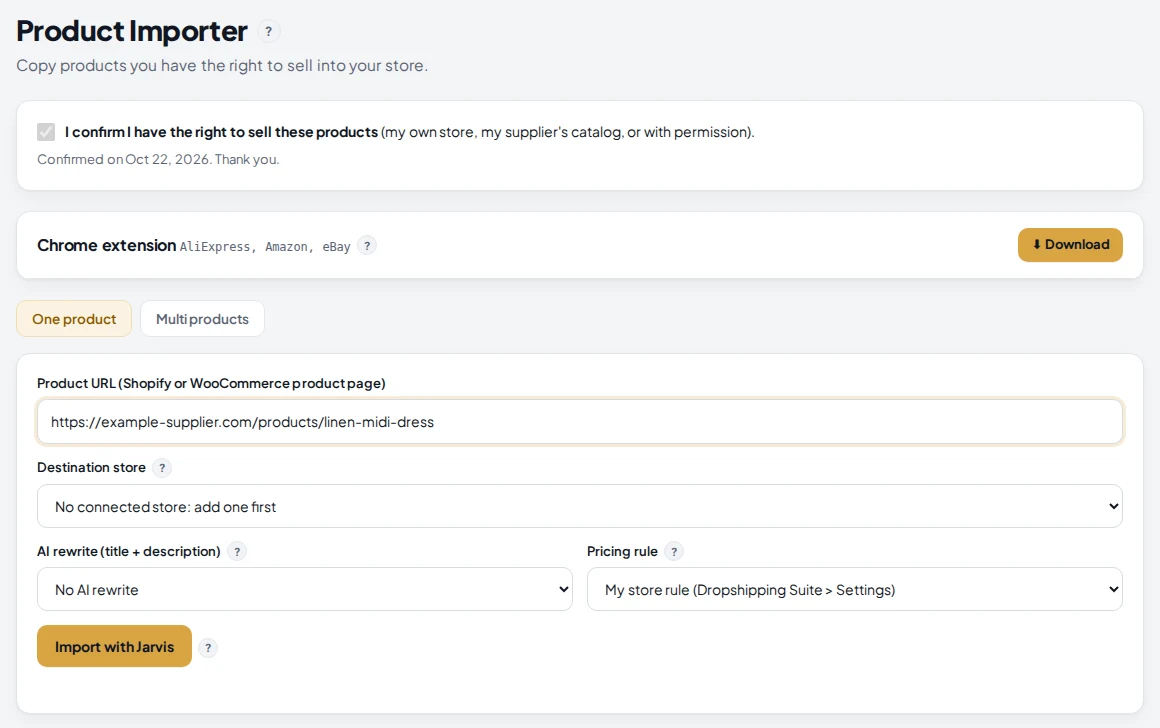The width and height of the screenshot is (1160, 728).
Task: Click the 'Copy products you have the right' subtitle
Action: (222, 66)
